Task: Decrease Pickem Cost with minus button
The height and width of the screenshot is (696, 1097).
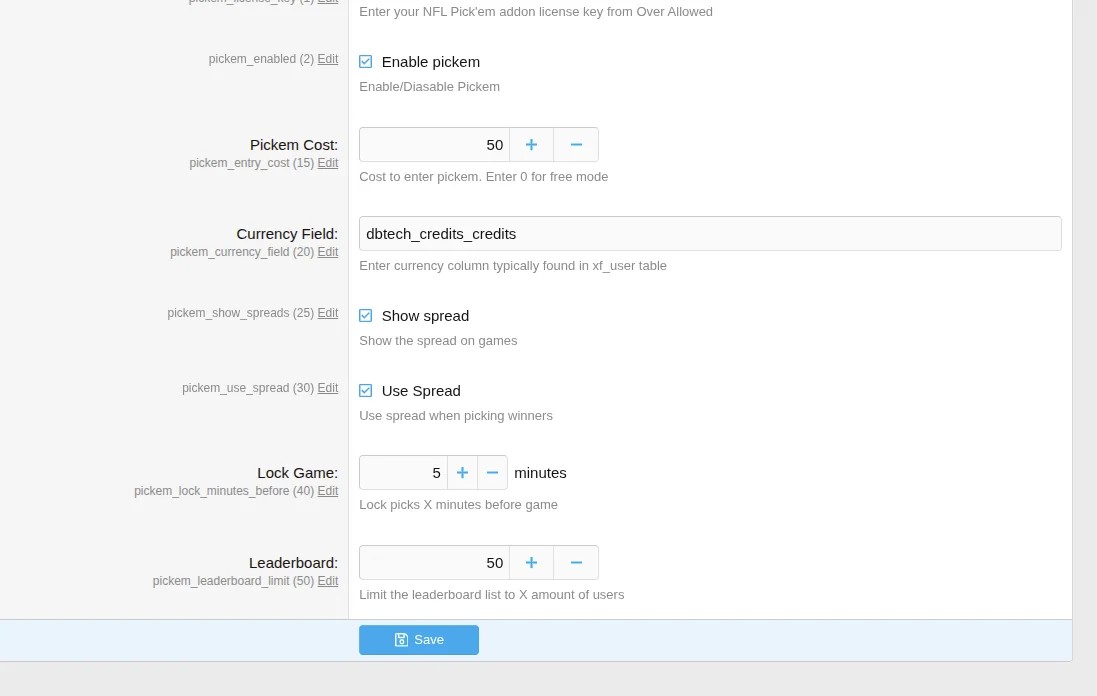Action: (x=576, y=145)
